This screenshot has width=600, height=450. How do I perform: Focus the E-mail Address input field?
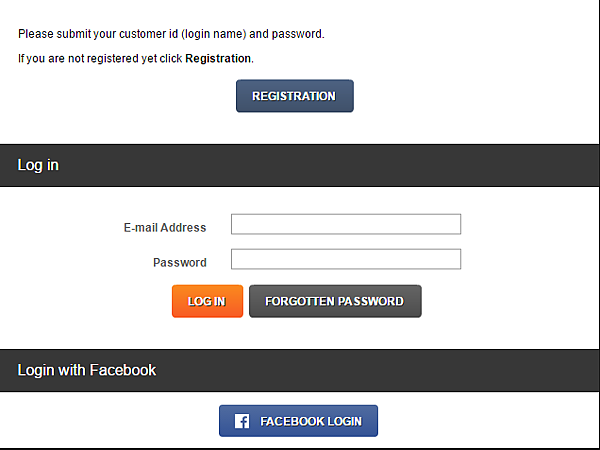pos(345,224)
